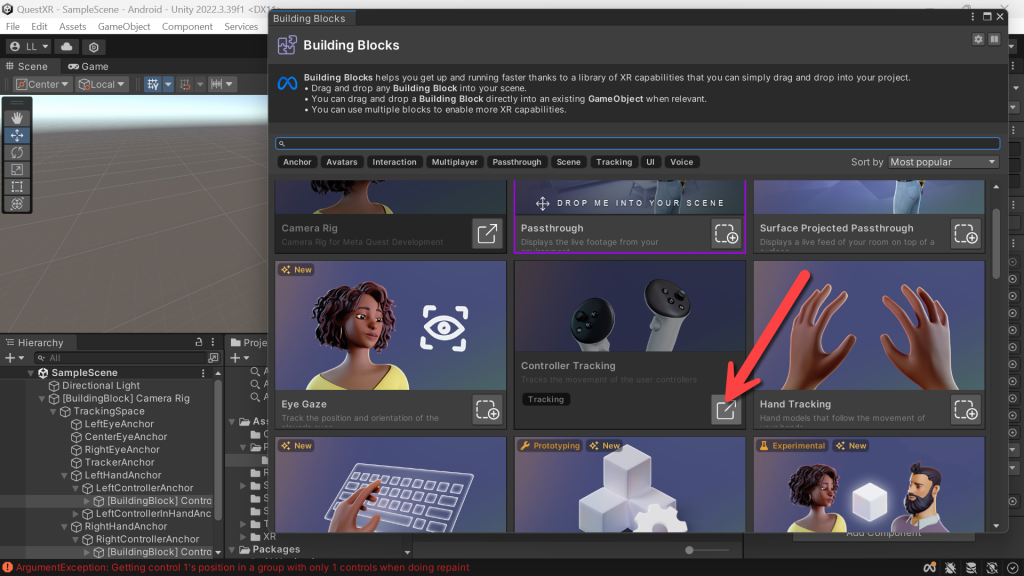The image size is (1024, 576).
Task: Open the Building Blocks documentation icon
Action: [x=994, y=39]
